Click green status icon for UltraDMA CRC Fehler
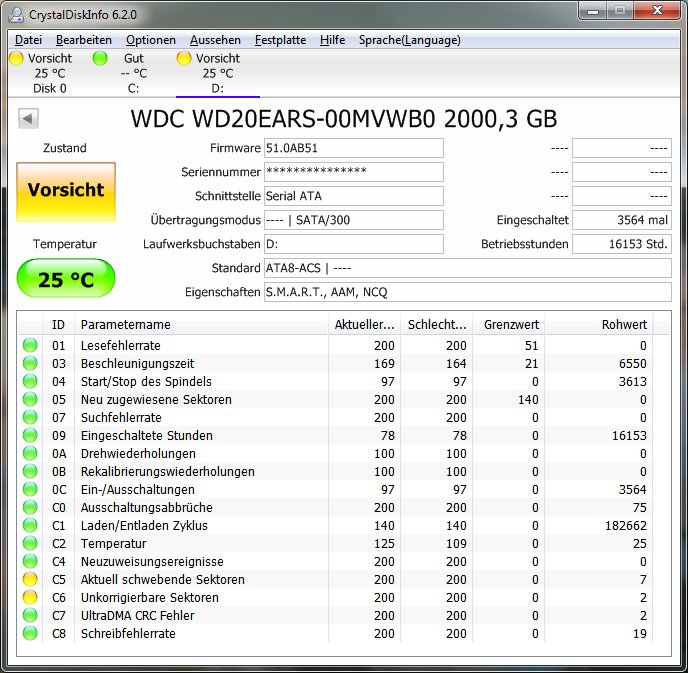Image resolution: width=688 pixels, height=673 pixels. click(x=30, y=615)
